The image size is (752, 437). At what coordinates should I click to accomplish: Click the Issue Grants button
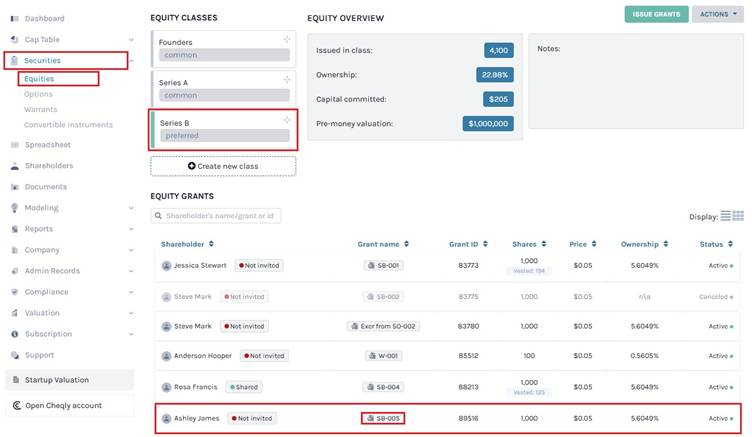point(656,14)
